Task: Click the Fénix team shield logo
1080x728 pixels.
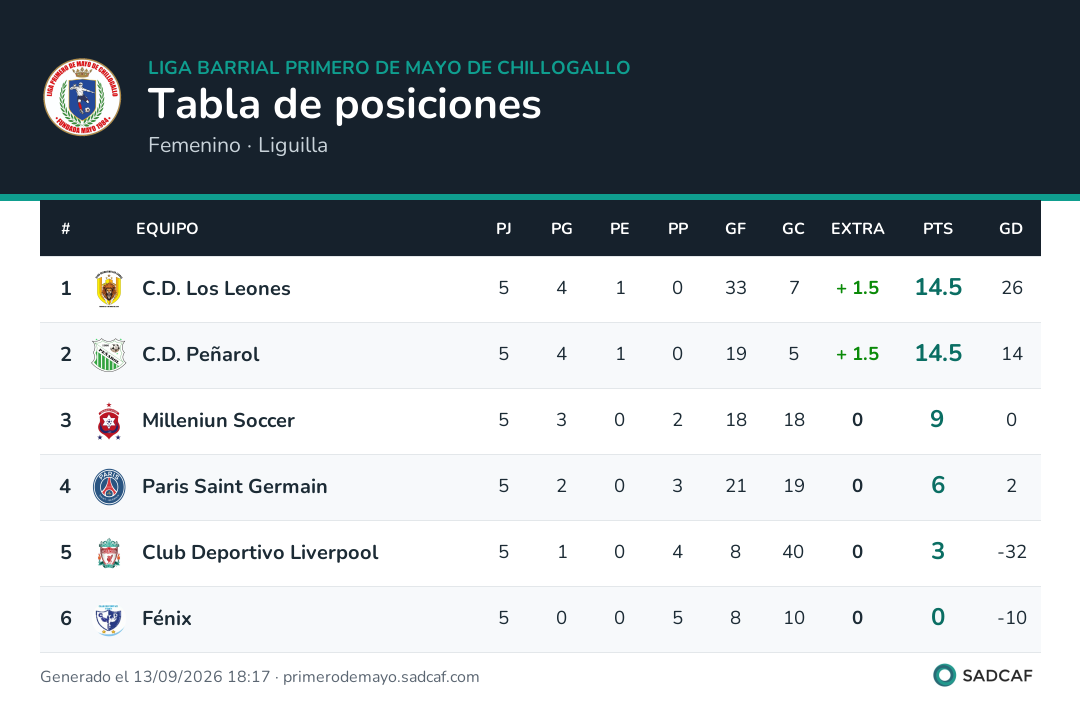Action: tap(109, 619)
